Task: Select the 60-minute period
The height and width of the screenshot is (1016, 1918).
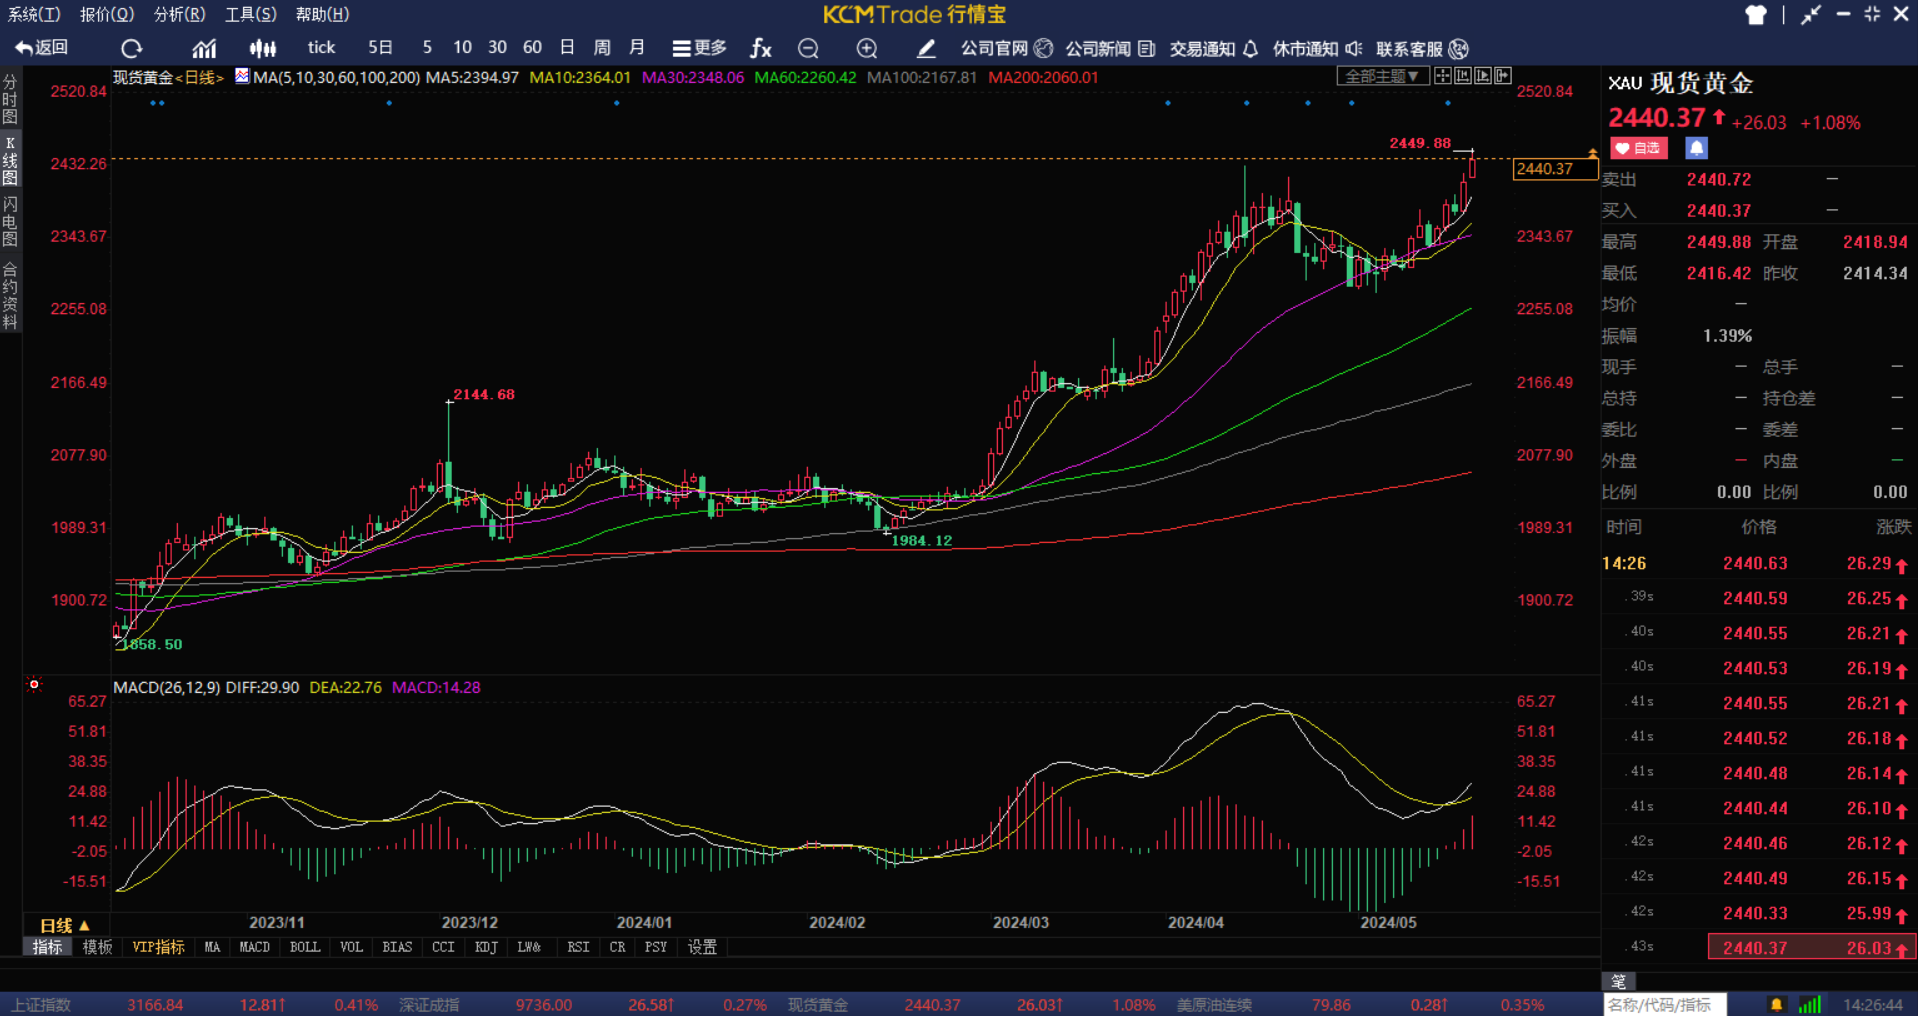Action: [532, 48]
